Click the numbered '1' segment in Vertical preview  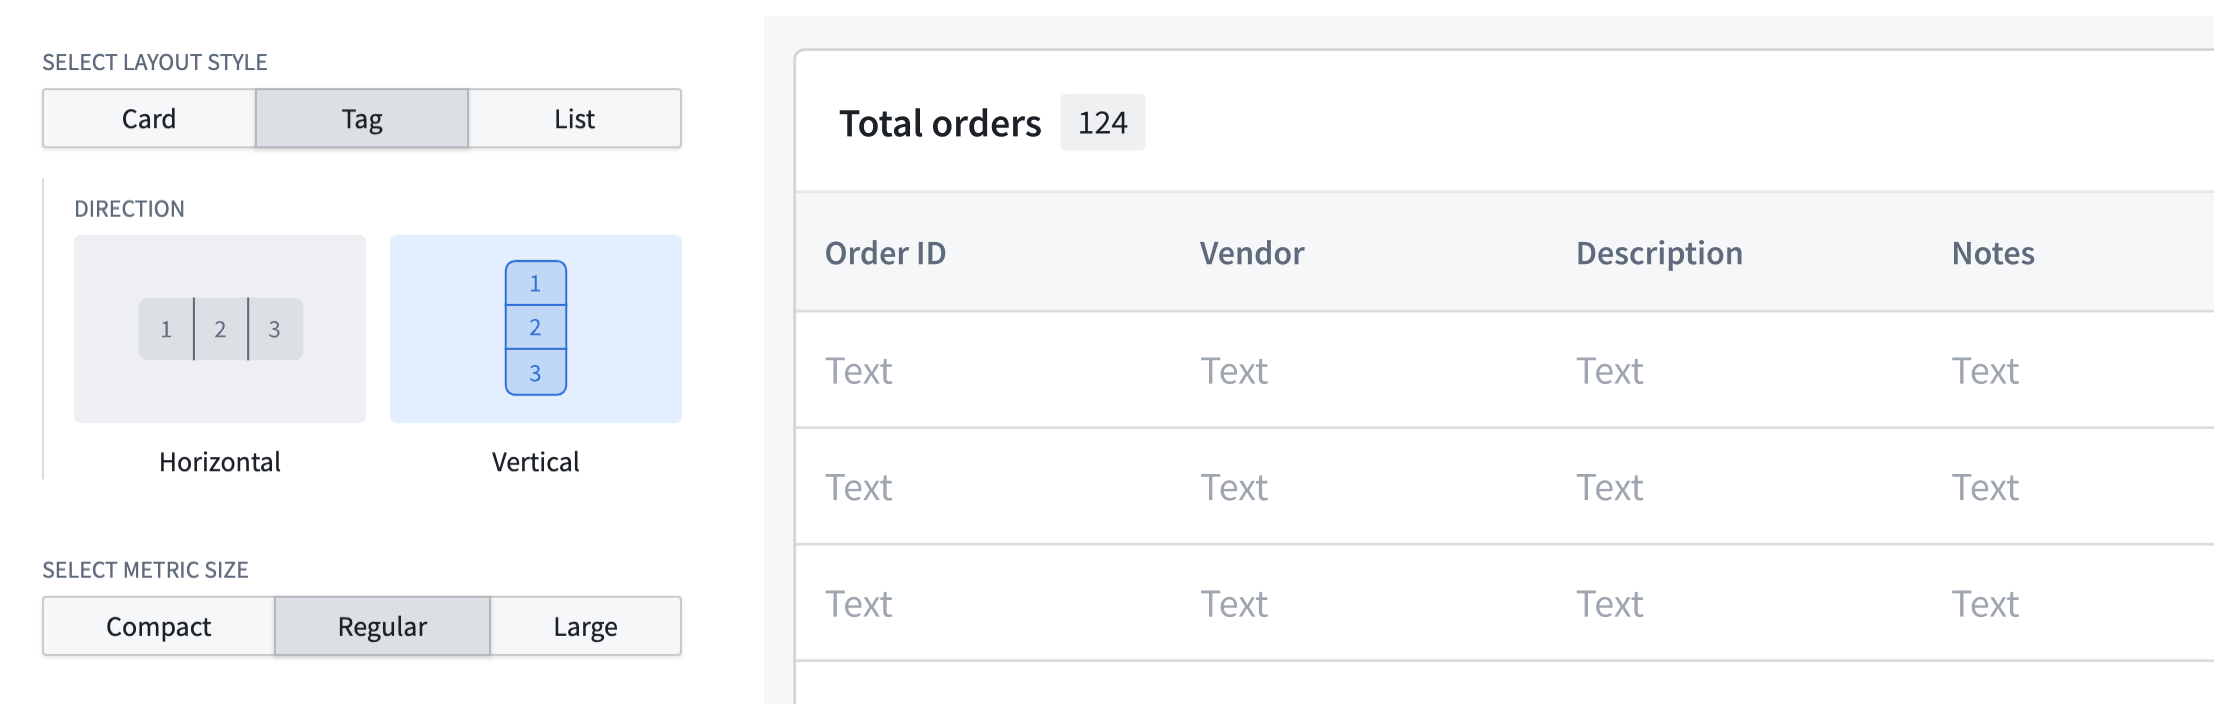click(536, 283)
